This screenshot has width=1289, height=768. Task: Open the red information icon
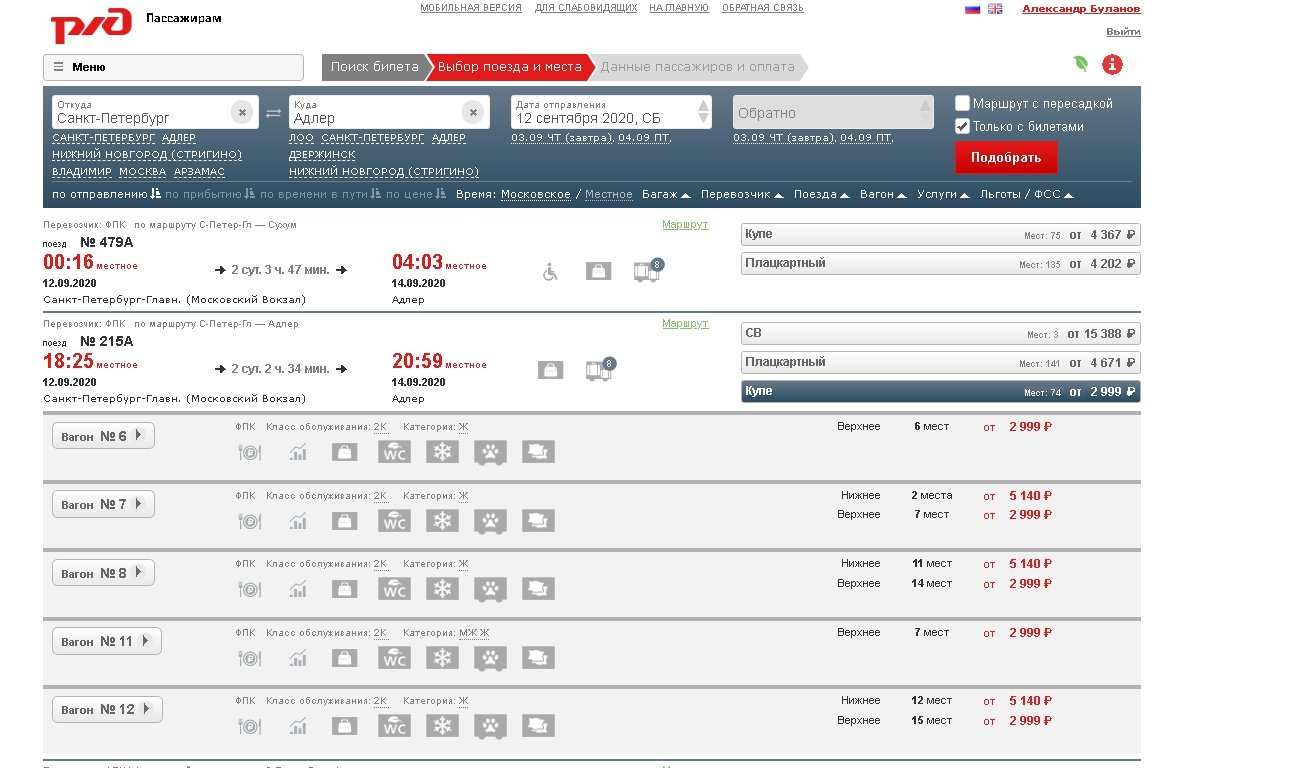[1112, 65]
